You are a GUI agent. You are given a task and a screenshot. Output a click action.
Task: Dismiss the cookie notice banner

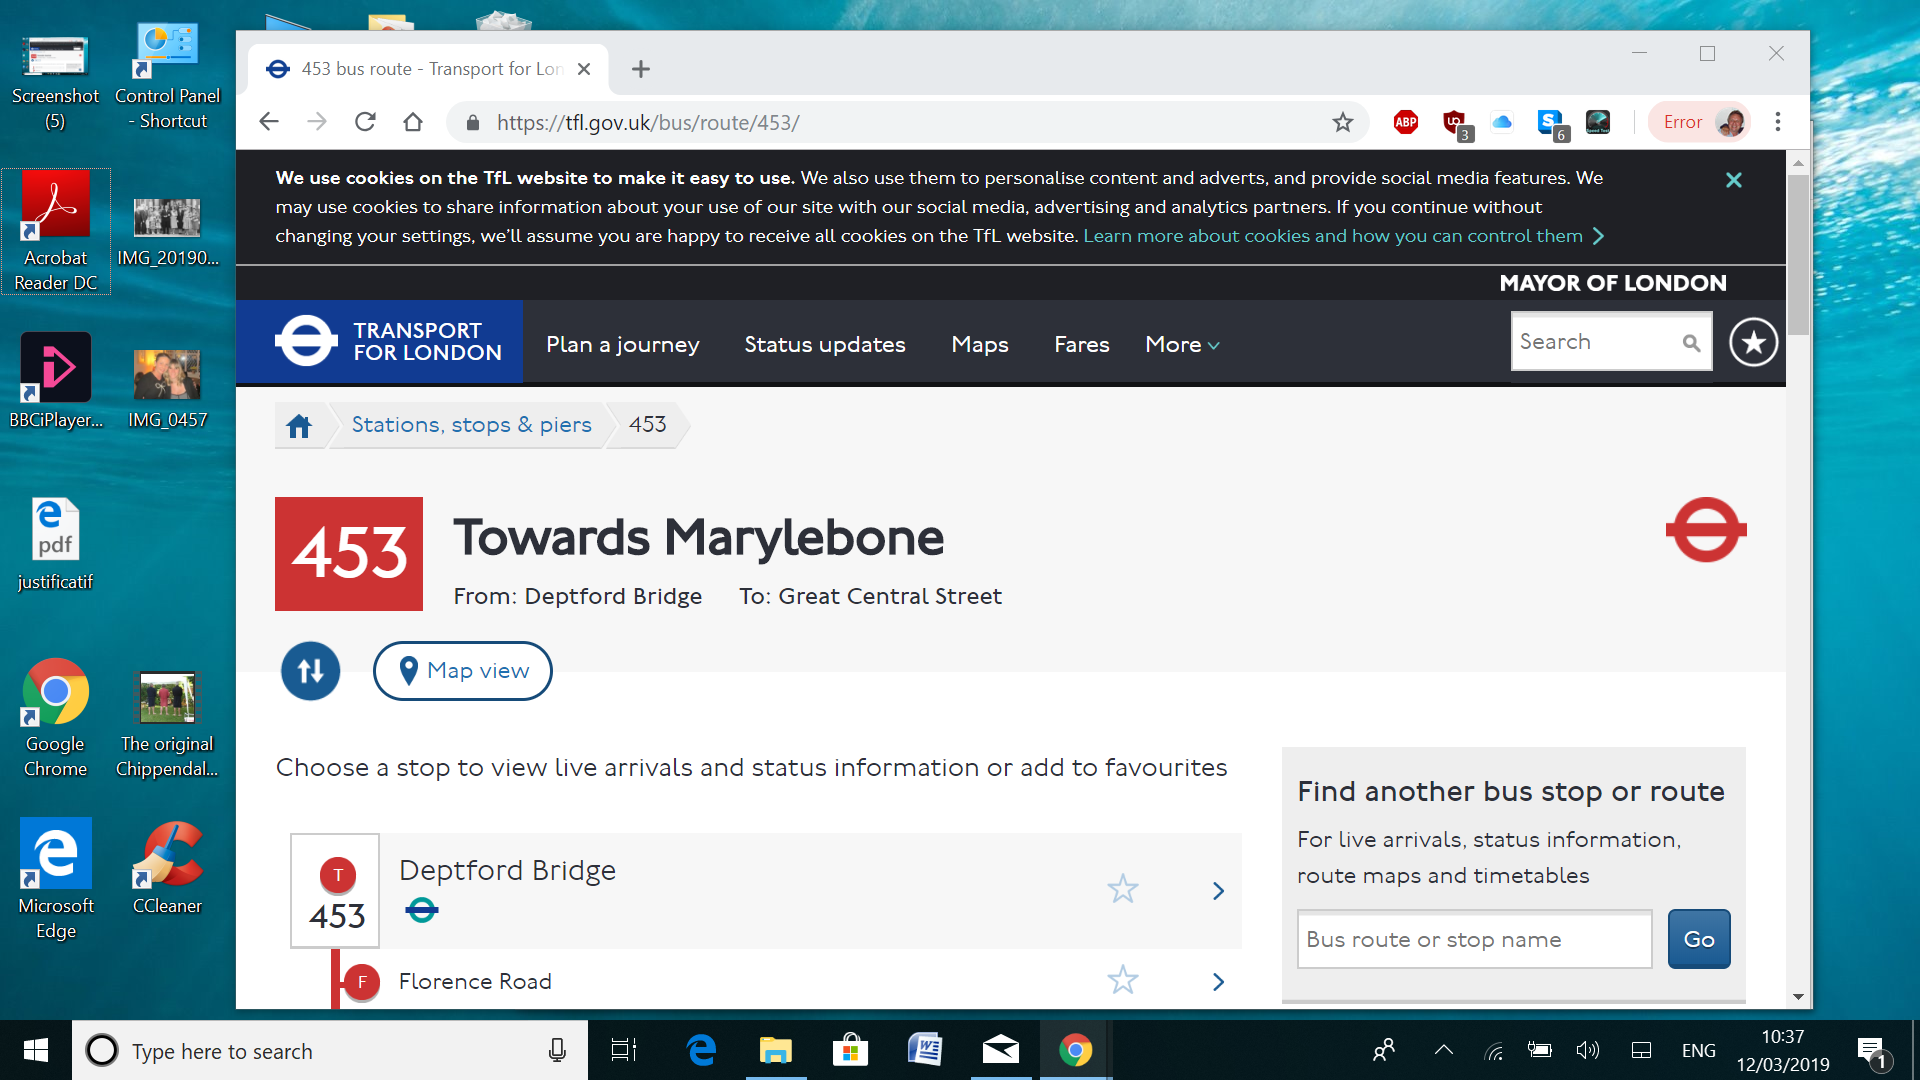coord(1734,180)
